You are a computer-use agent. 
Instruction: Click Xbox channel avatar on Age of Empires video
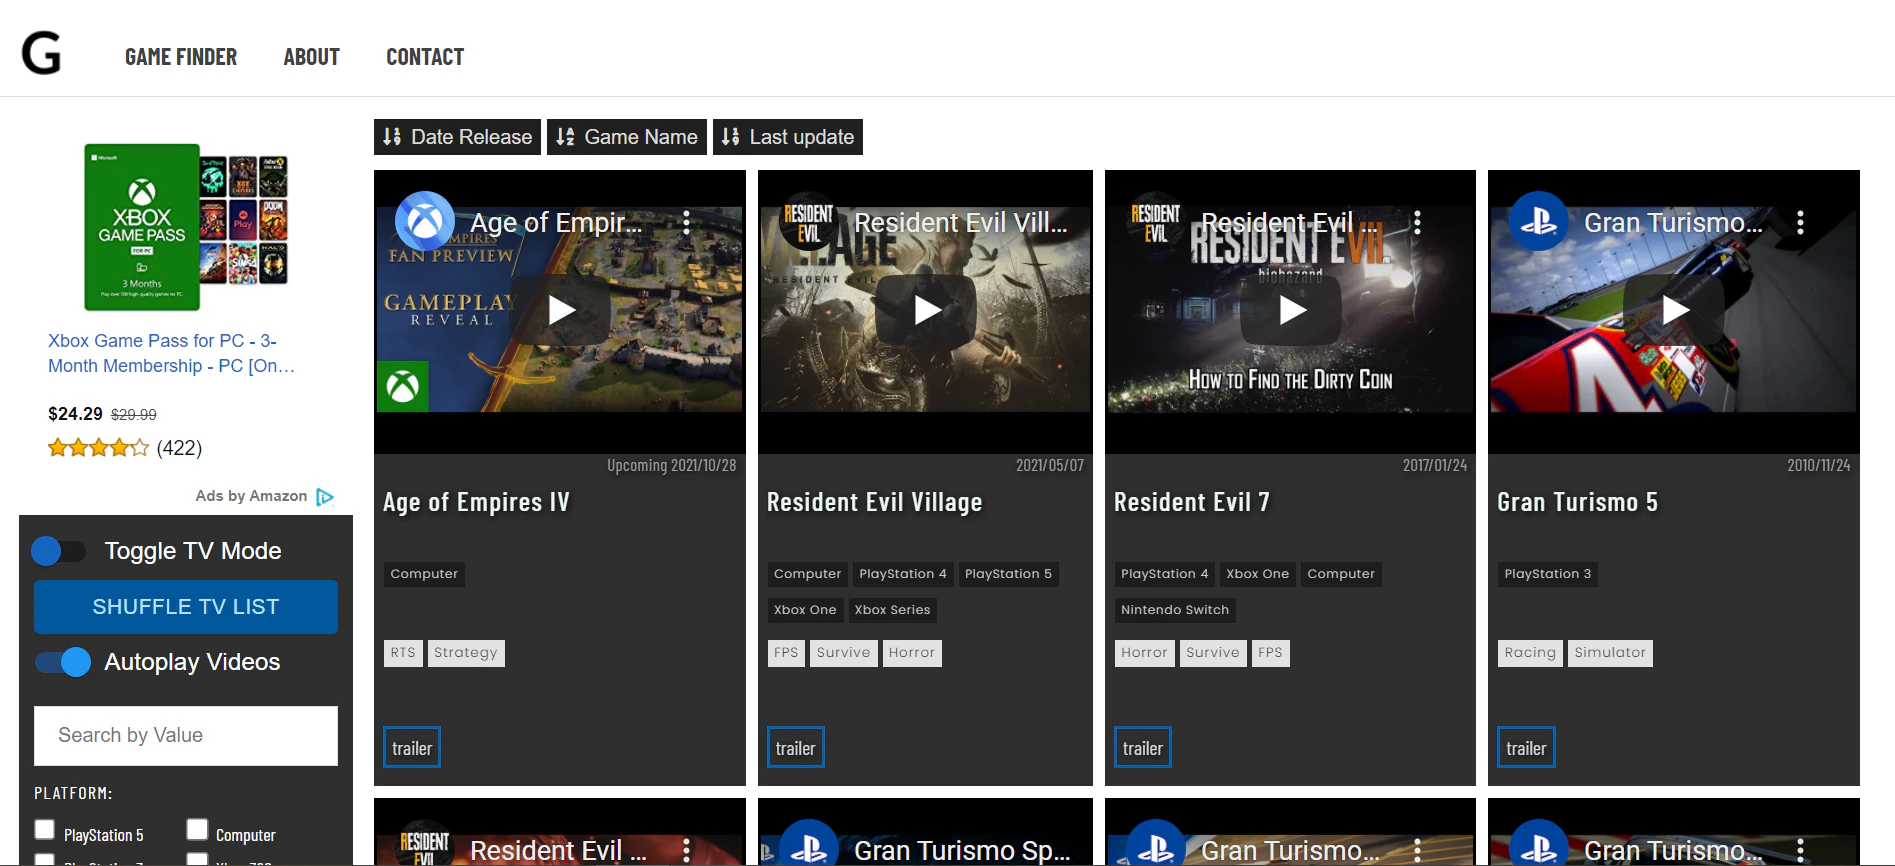point(425,221)
